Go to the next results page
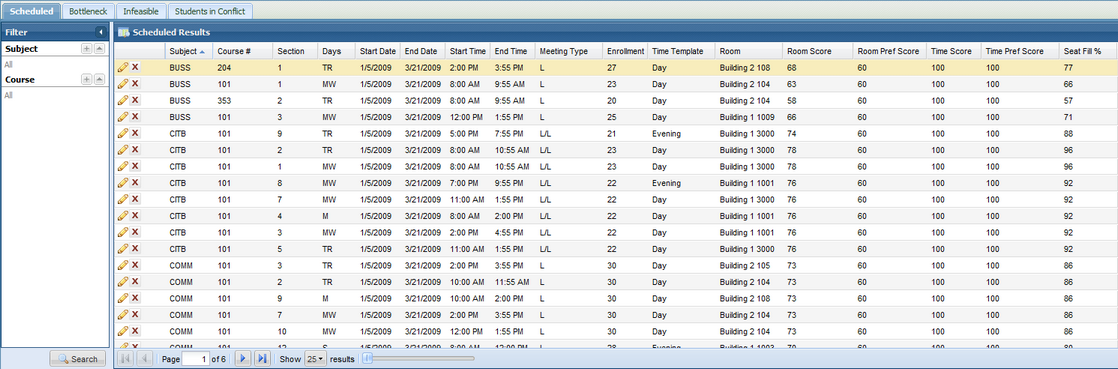Screen dimensions: 1118x369 (243, 359)
